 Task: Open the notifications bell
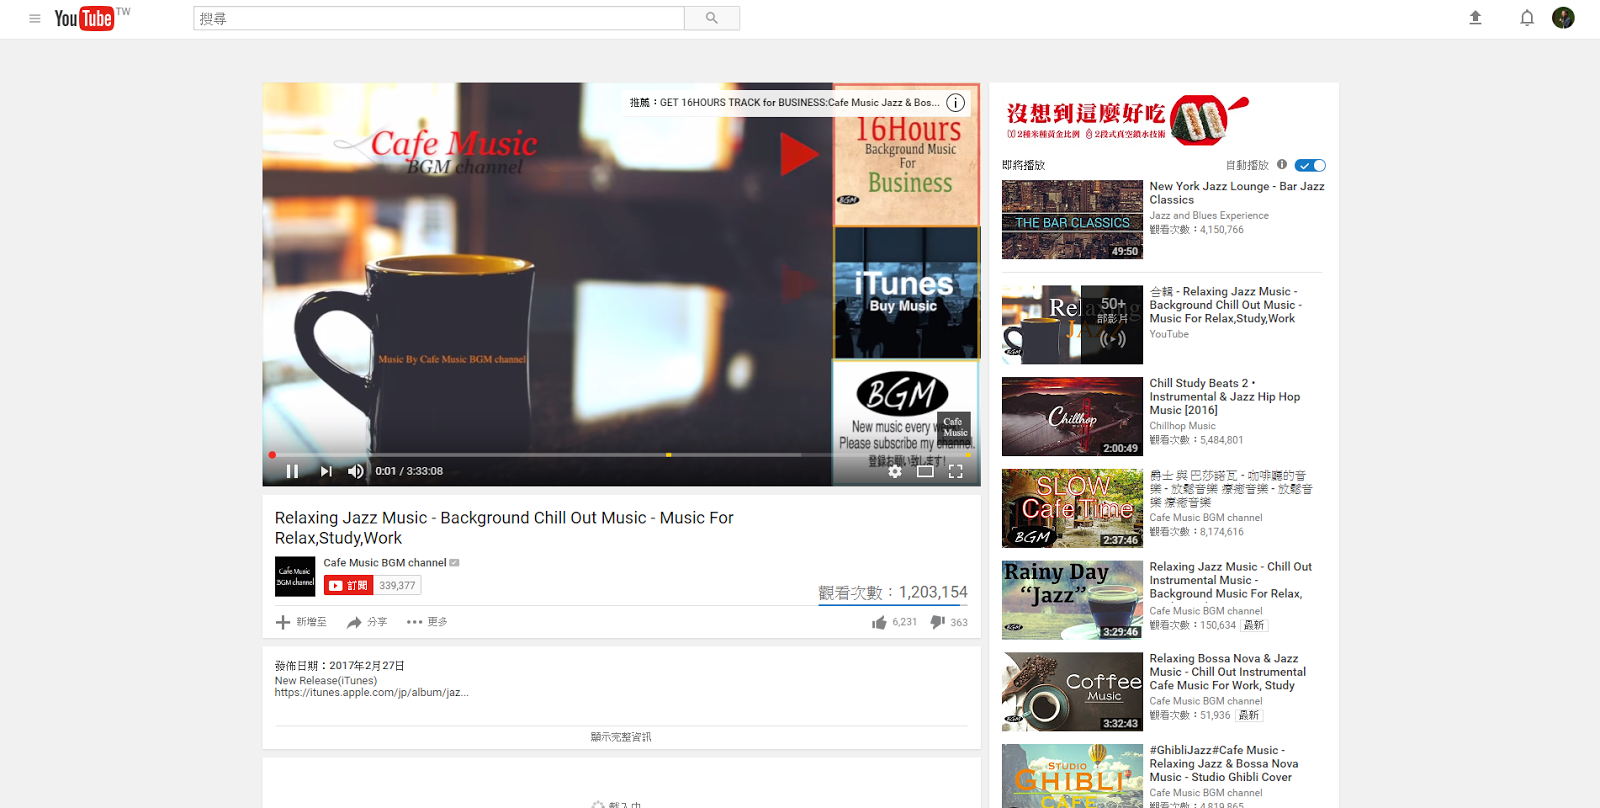1527,17
